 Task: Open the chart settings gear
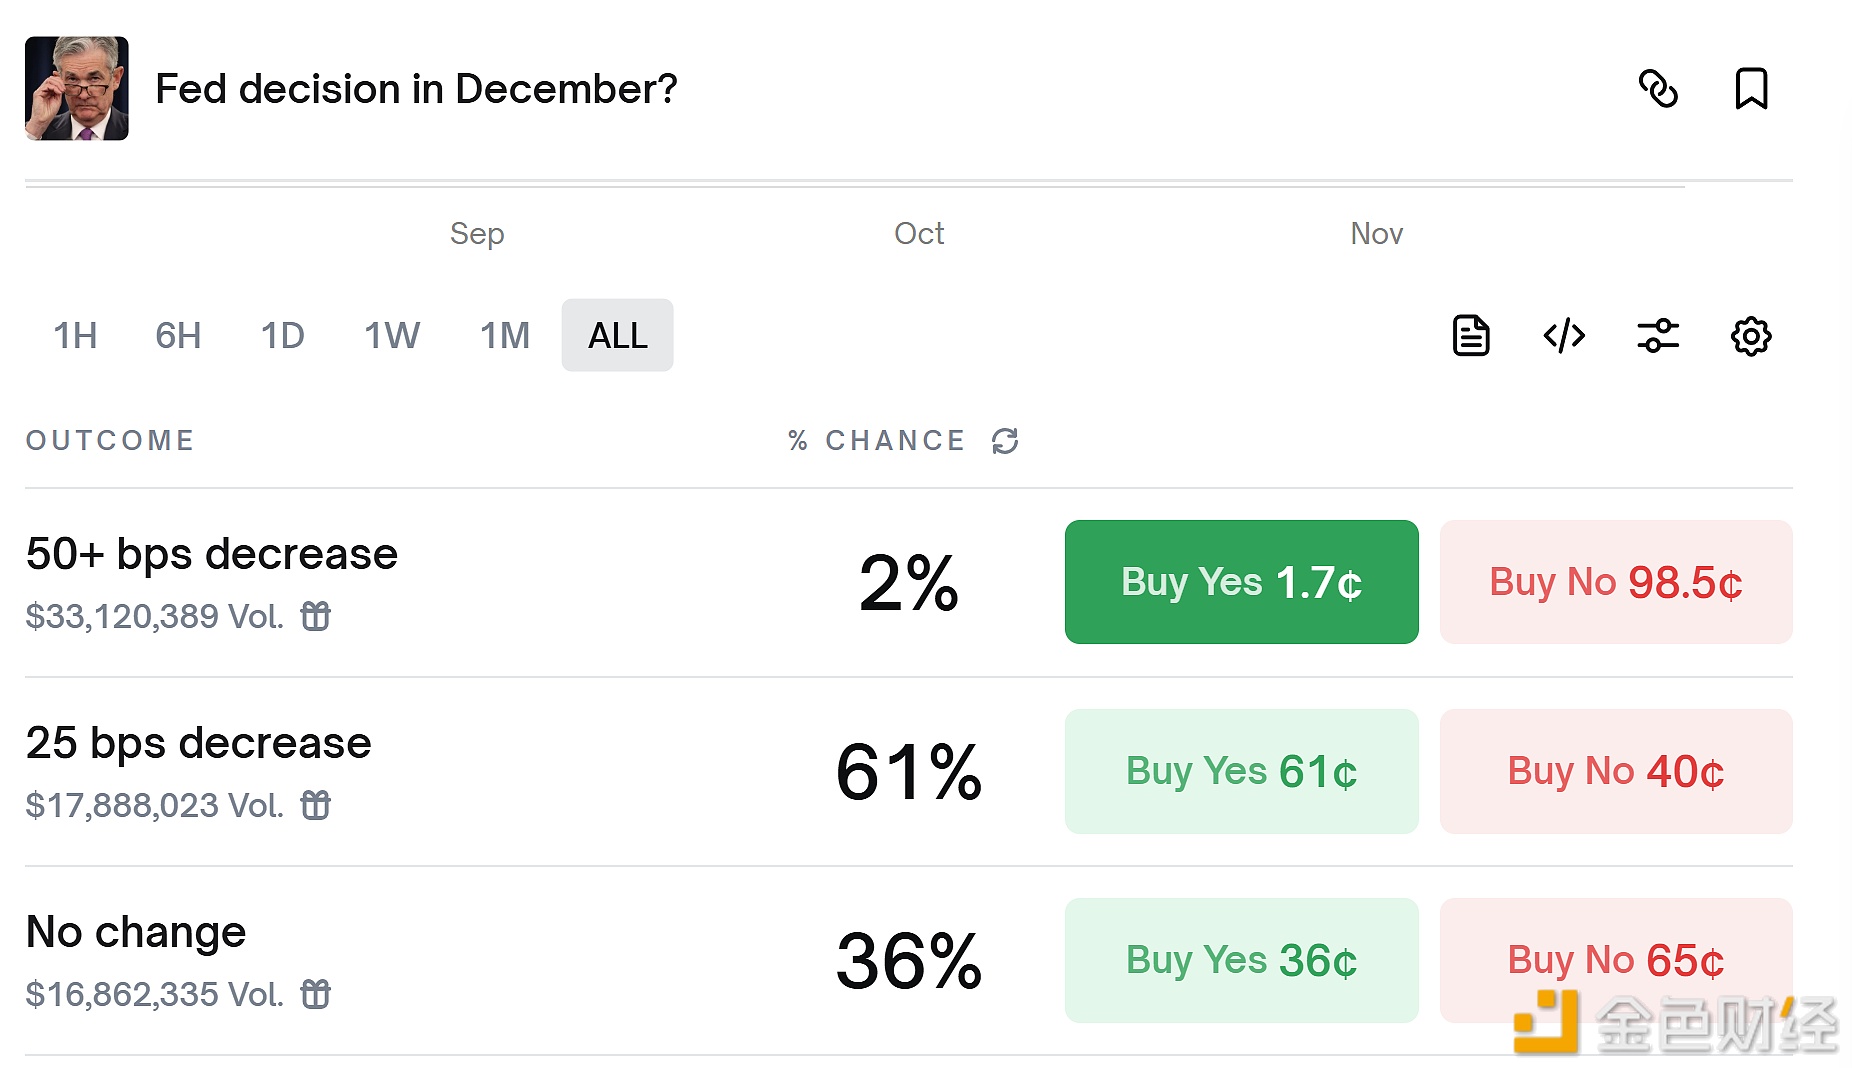tap(1749, 336)
